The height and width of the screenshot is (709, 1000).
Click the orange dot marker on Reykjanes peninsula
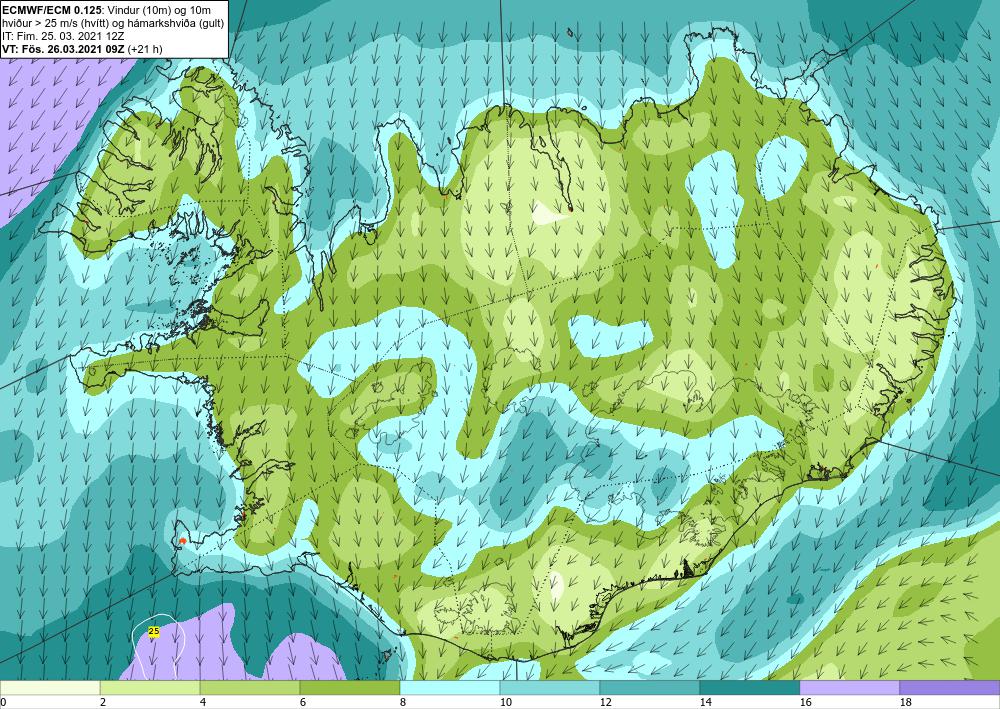coord(182,541)
